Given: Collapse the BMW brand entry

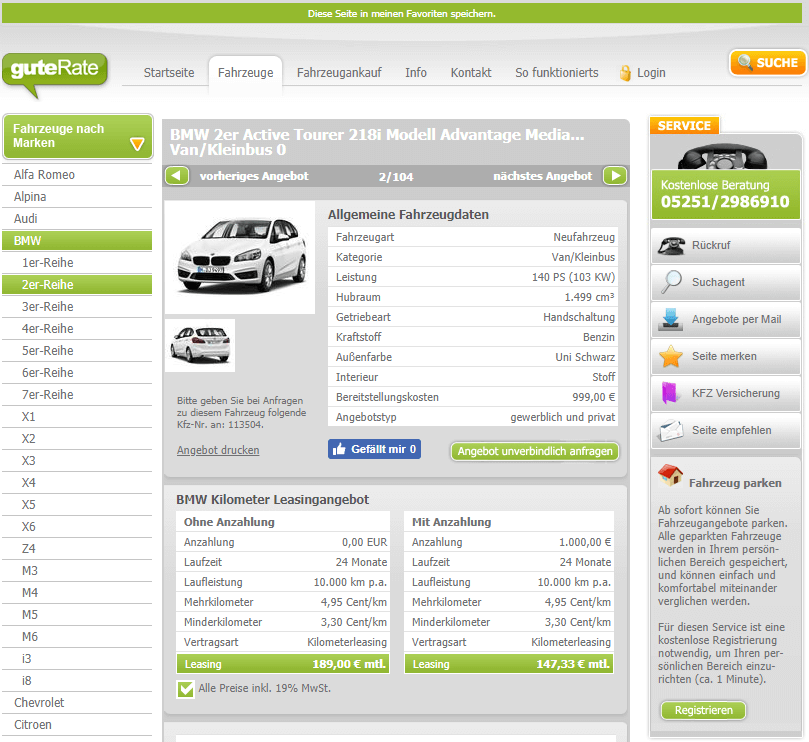Looking at the screenshot, I should [77, 240].
